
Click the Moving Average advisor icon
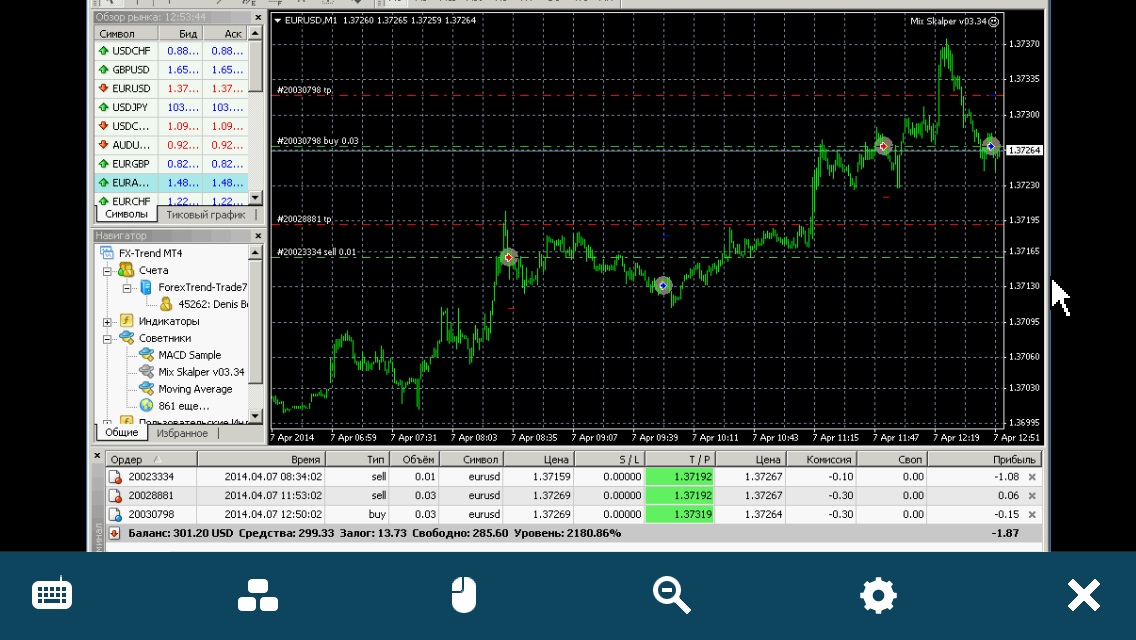click(146, 388)
